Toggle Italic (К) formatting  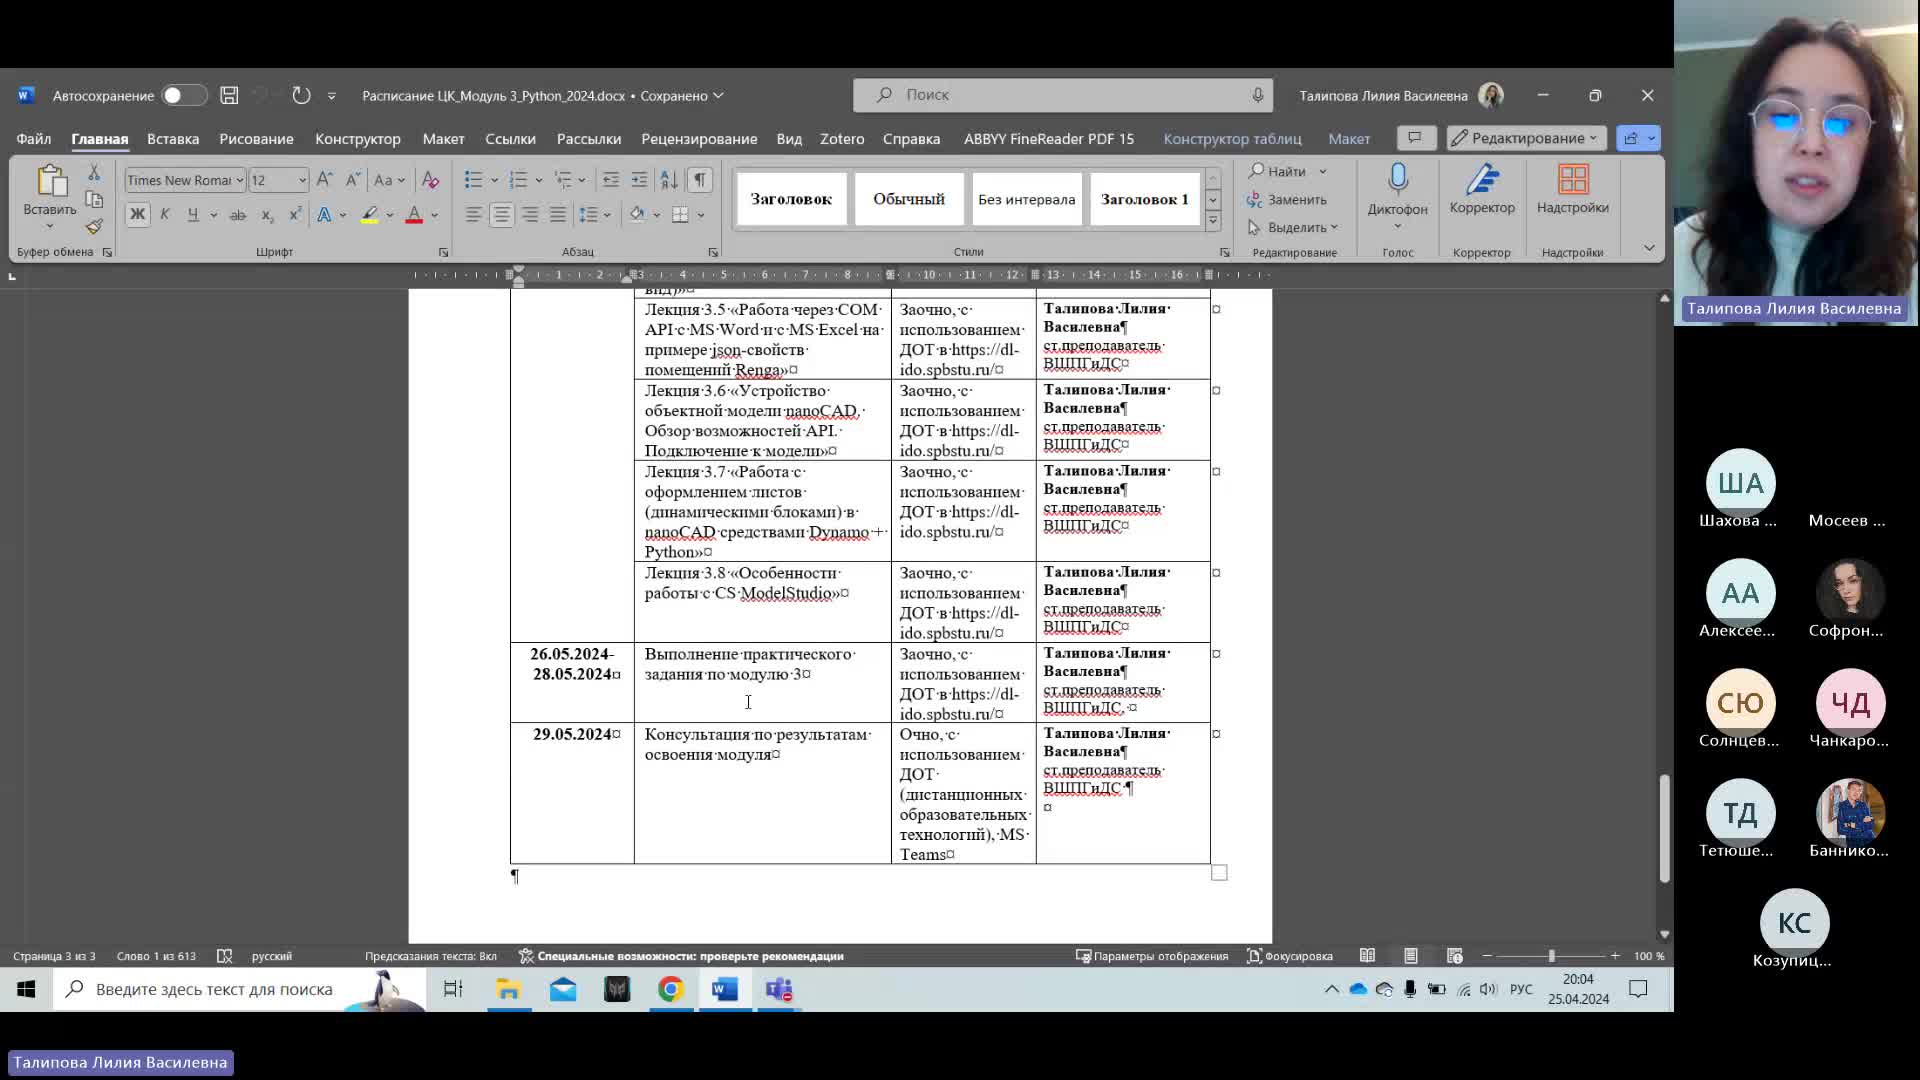[x=165, y=215]
